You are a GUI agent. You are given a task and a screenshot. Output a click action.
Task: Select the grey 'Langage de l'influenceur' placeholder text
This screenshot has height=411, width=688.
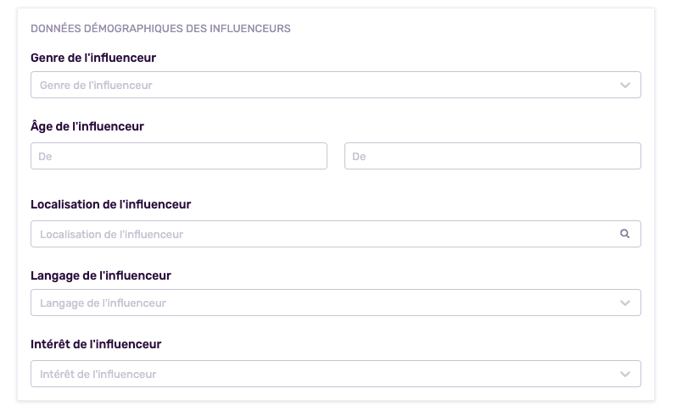[103, 303]
